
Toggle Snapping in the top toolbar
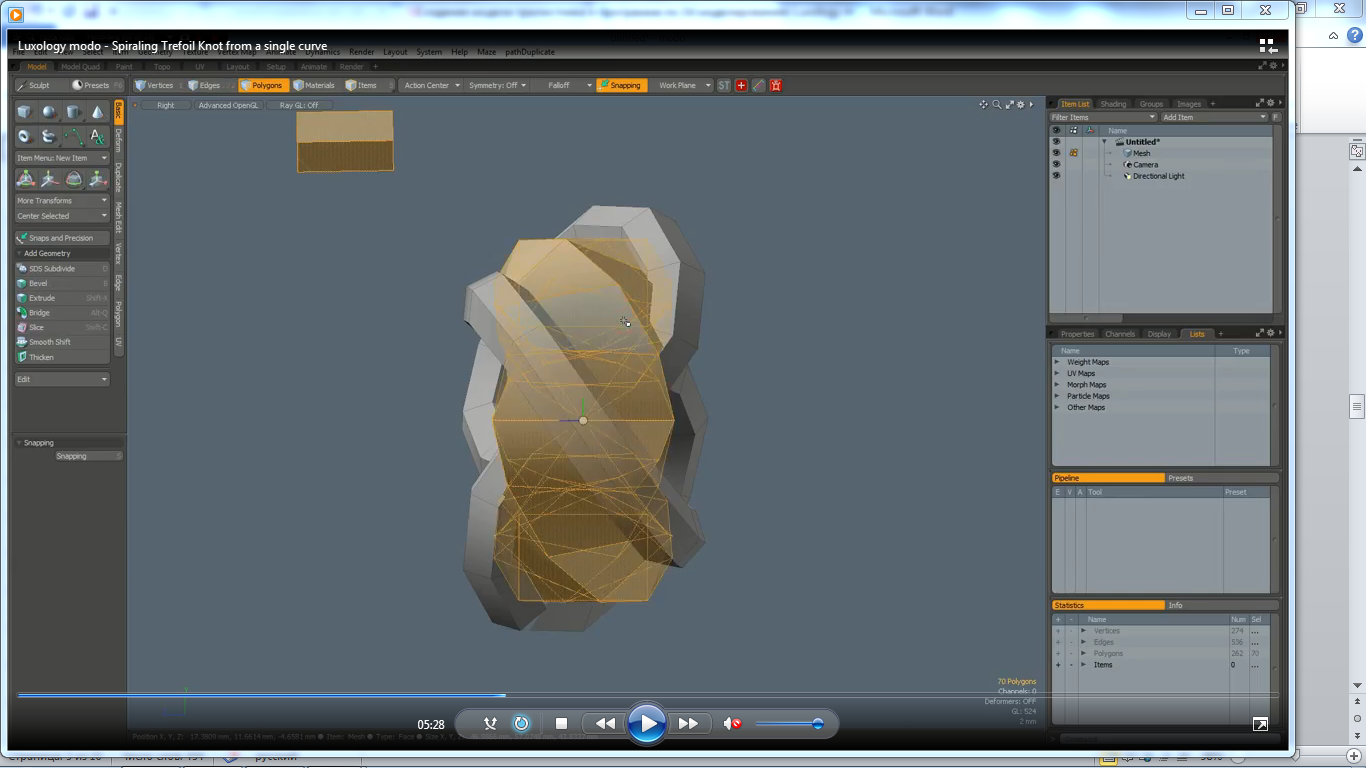click(x=621, y=85)
